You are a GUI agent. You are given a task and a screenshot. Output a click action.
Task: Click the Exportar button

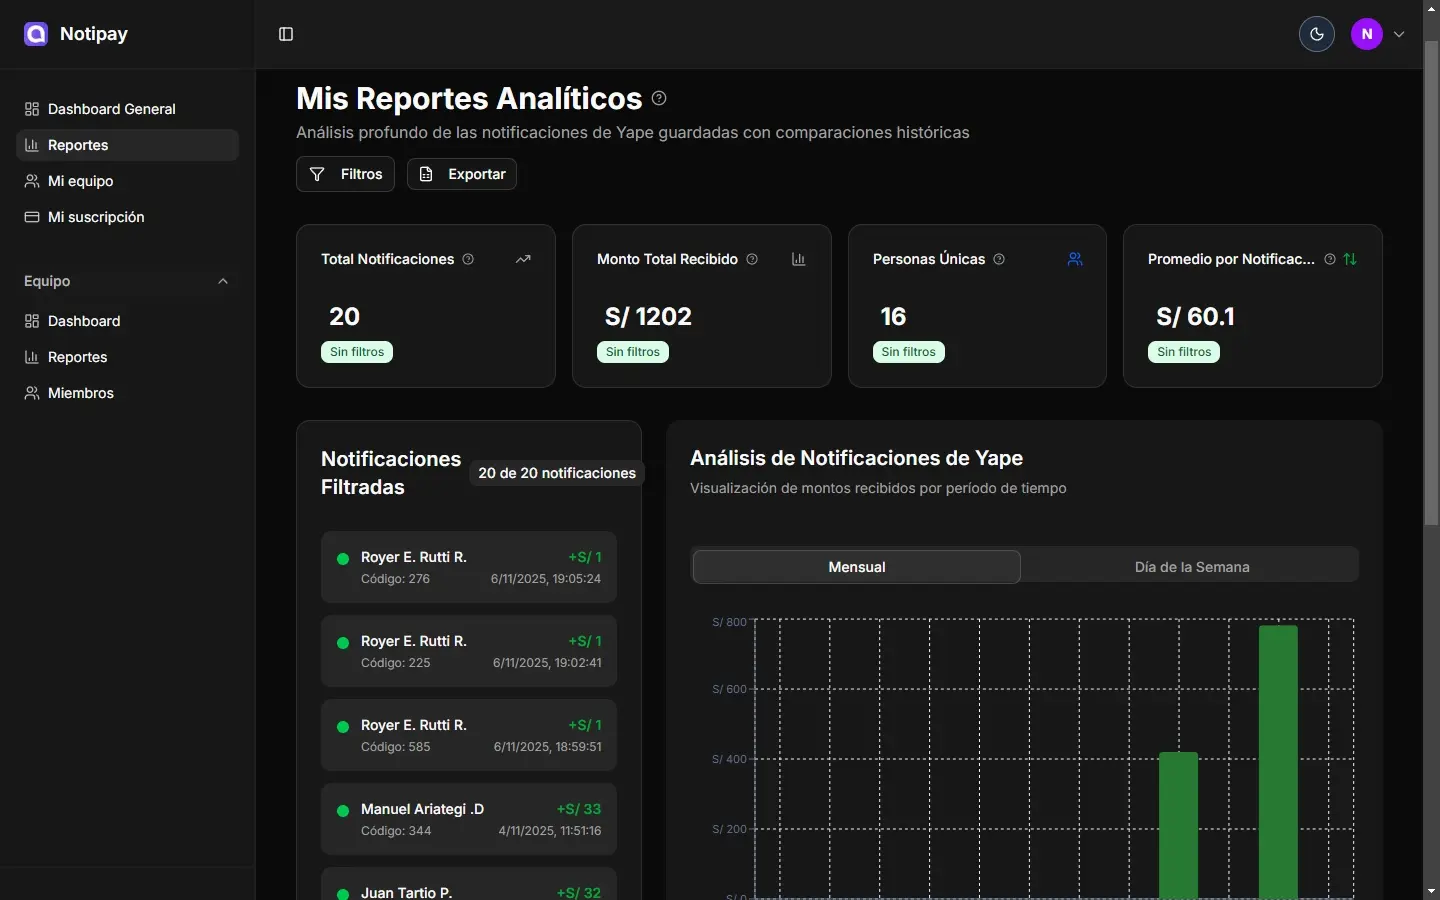click(x=461, y=174)
